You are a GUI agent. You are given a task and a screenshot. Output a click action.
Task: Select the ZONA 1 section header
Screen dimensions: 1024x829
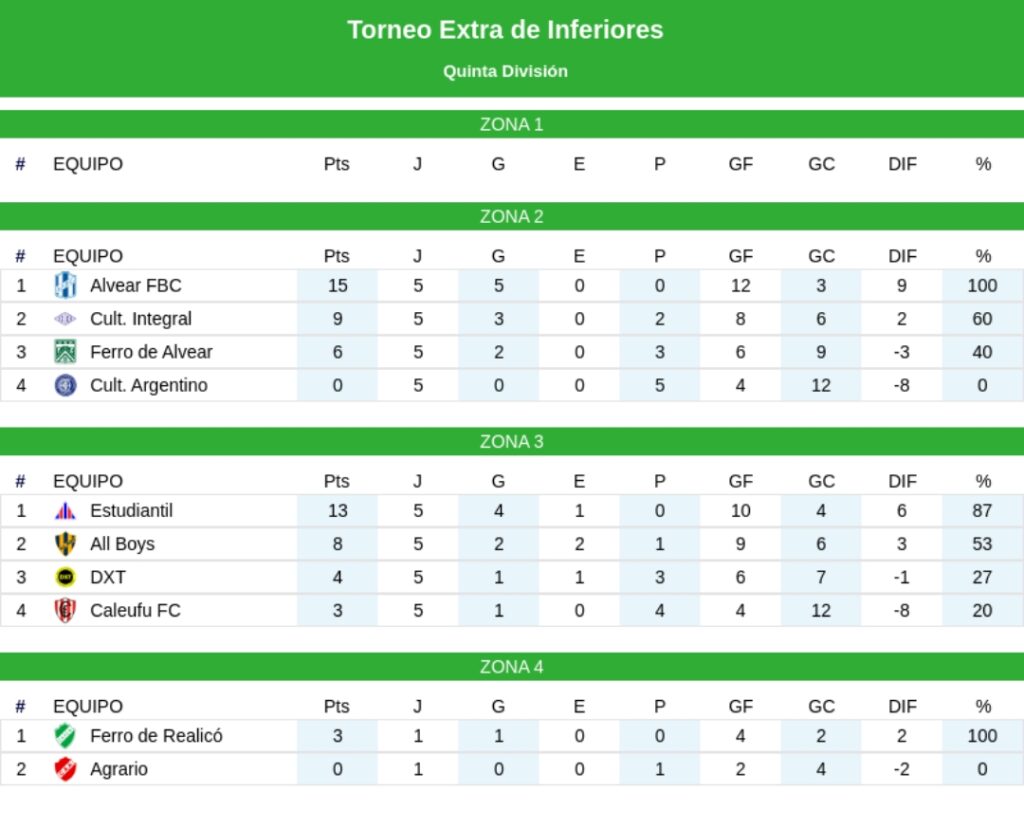(511, 125)
